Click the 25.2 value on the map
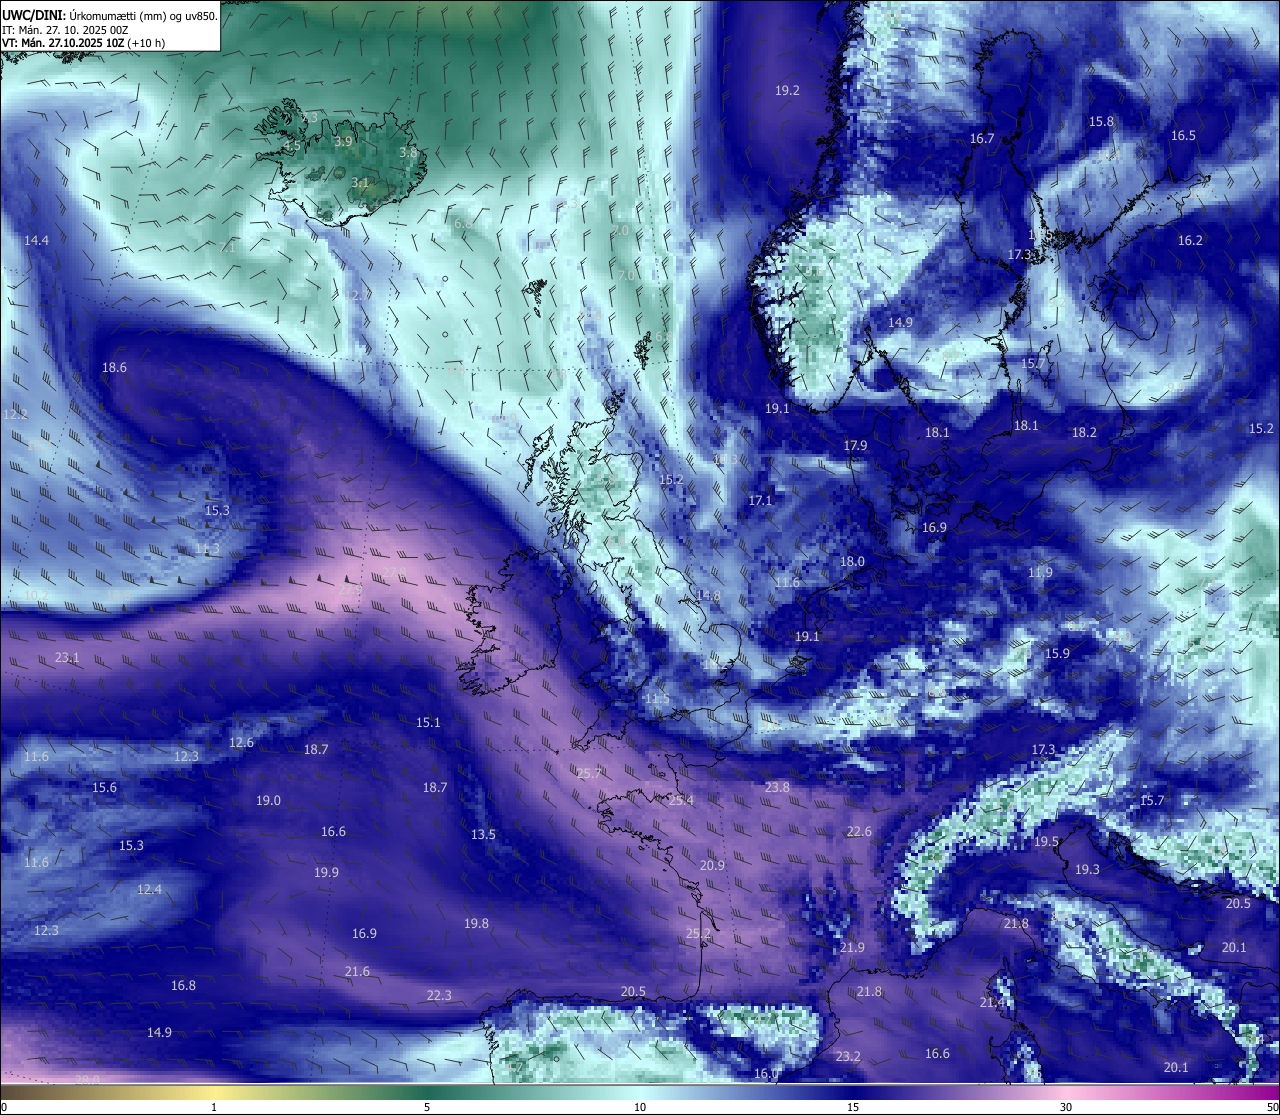 tap(698, 933)
